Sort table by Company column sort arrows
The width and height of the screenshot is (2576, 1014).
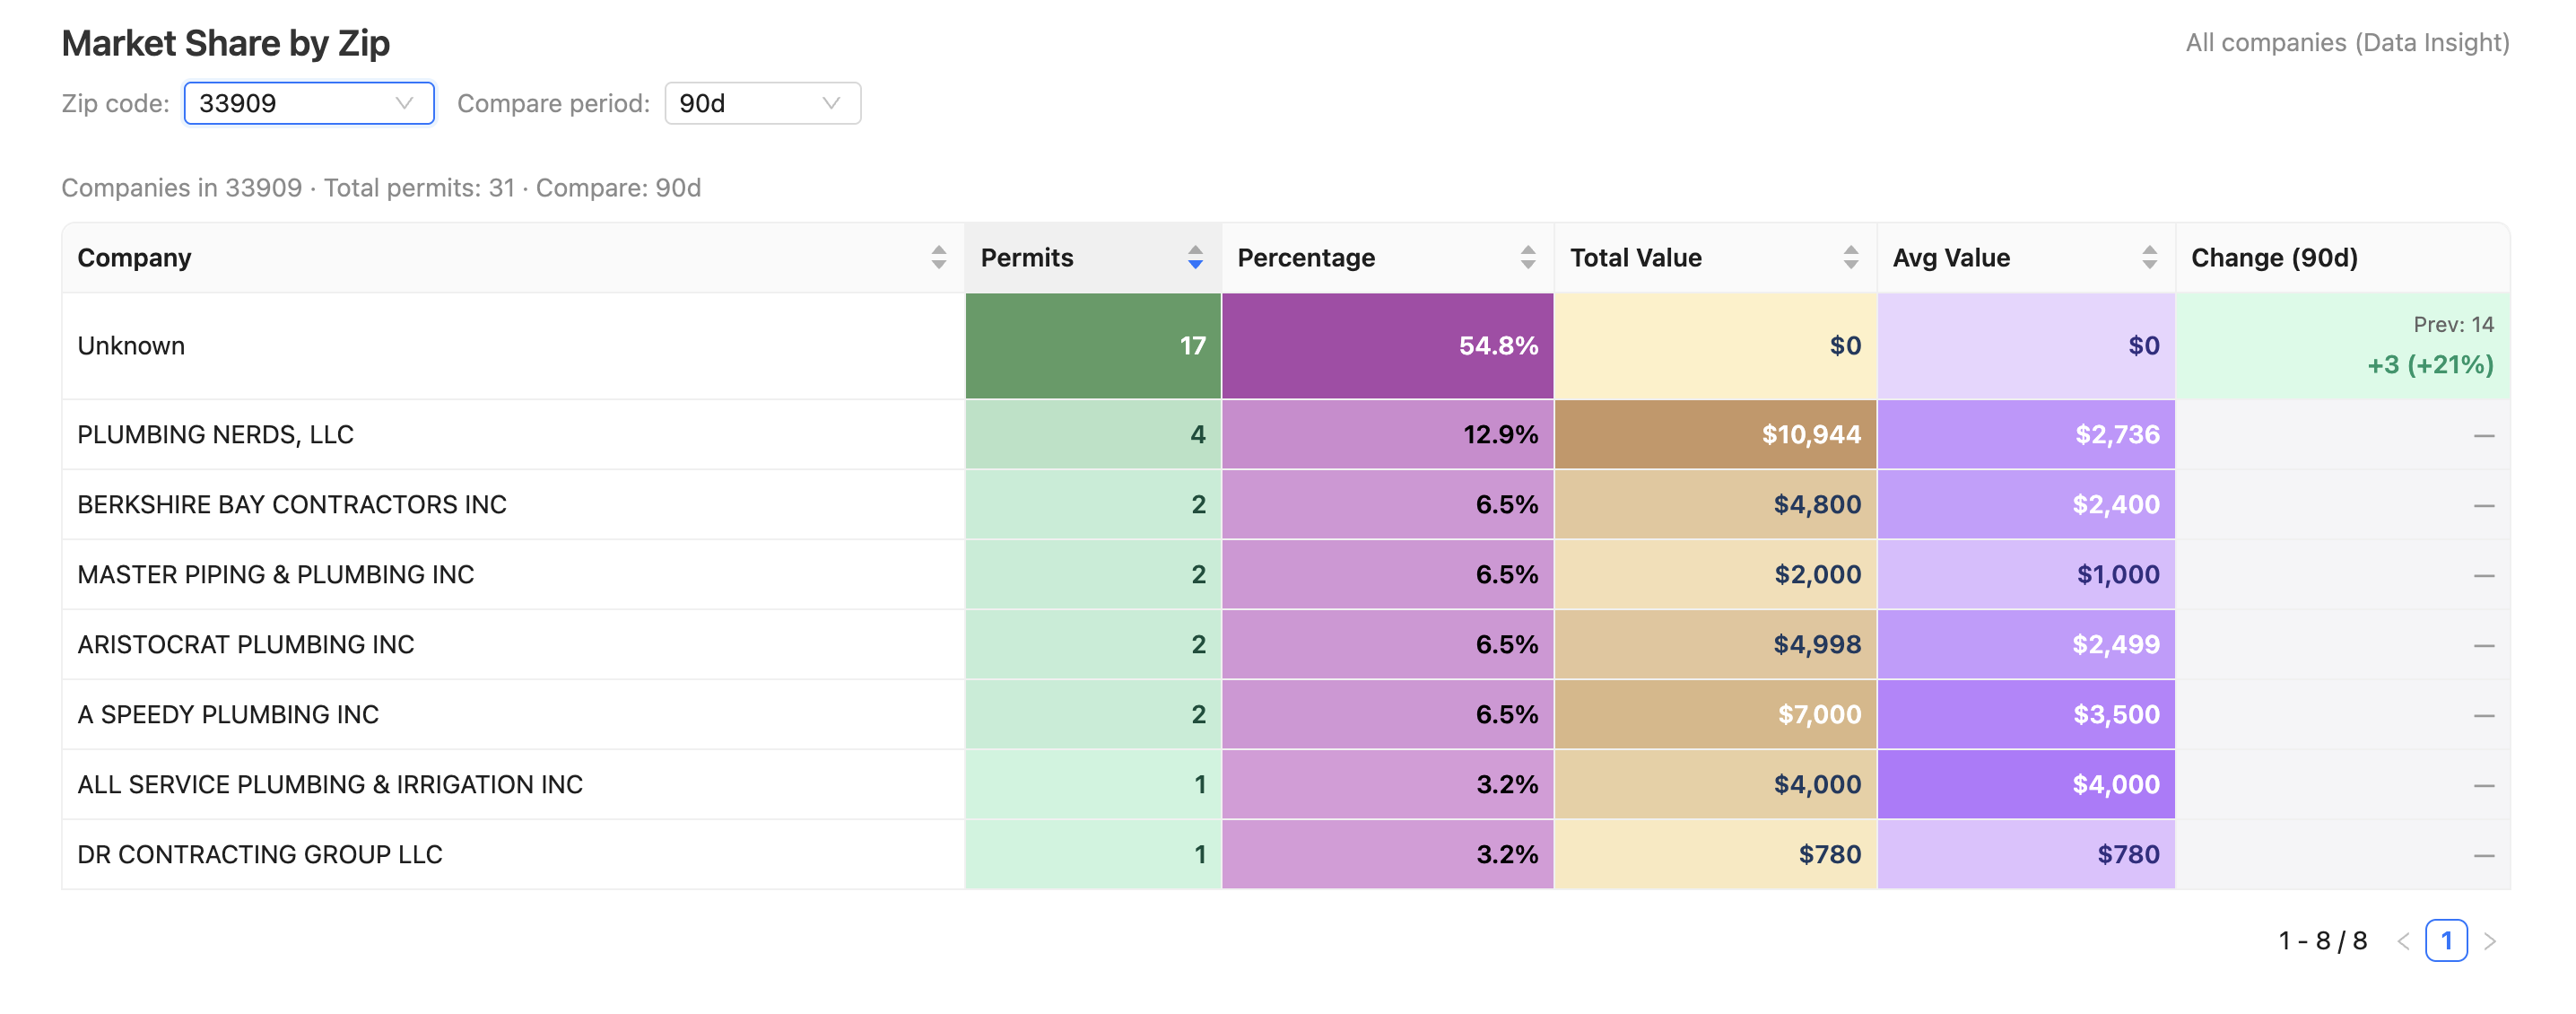[938, 257]
